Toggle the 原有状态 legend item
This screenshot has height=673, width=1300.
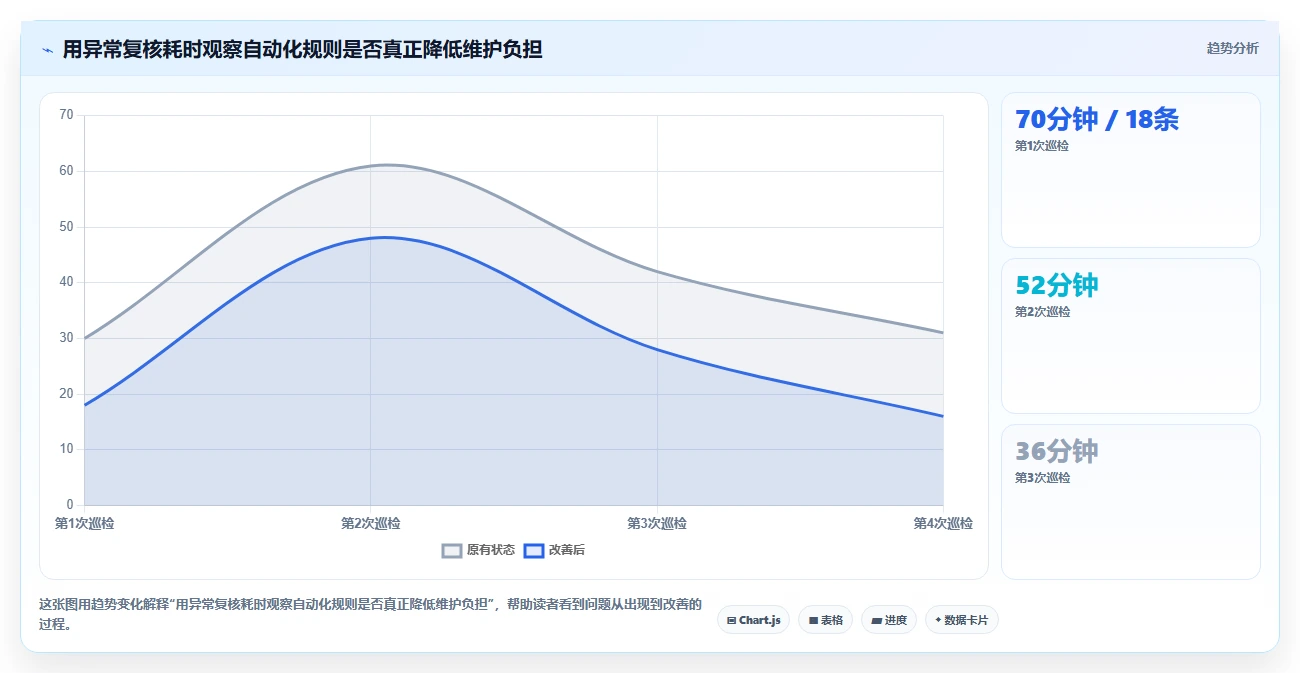click(x=478, y=550)
